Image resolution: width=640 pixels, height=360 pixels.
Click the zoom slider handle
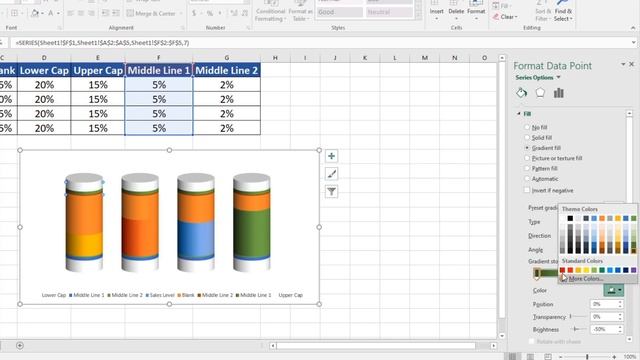[x=587, y=357]
